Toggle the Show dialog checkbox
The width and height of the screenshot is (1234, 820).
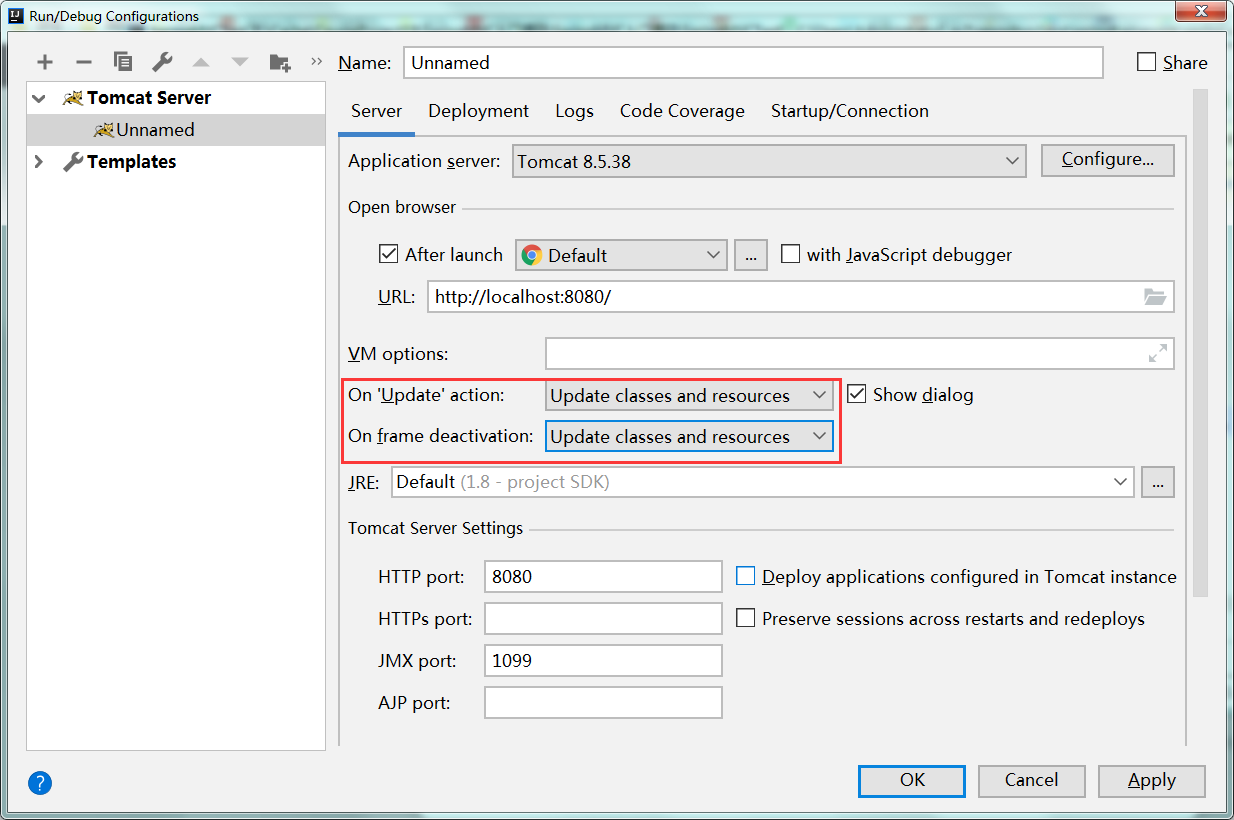point(856,394)
